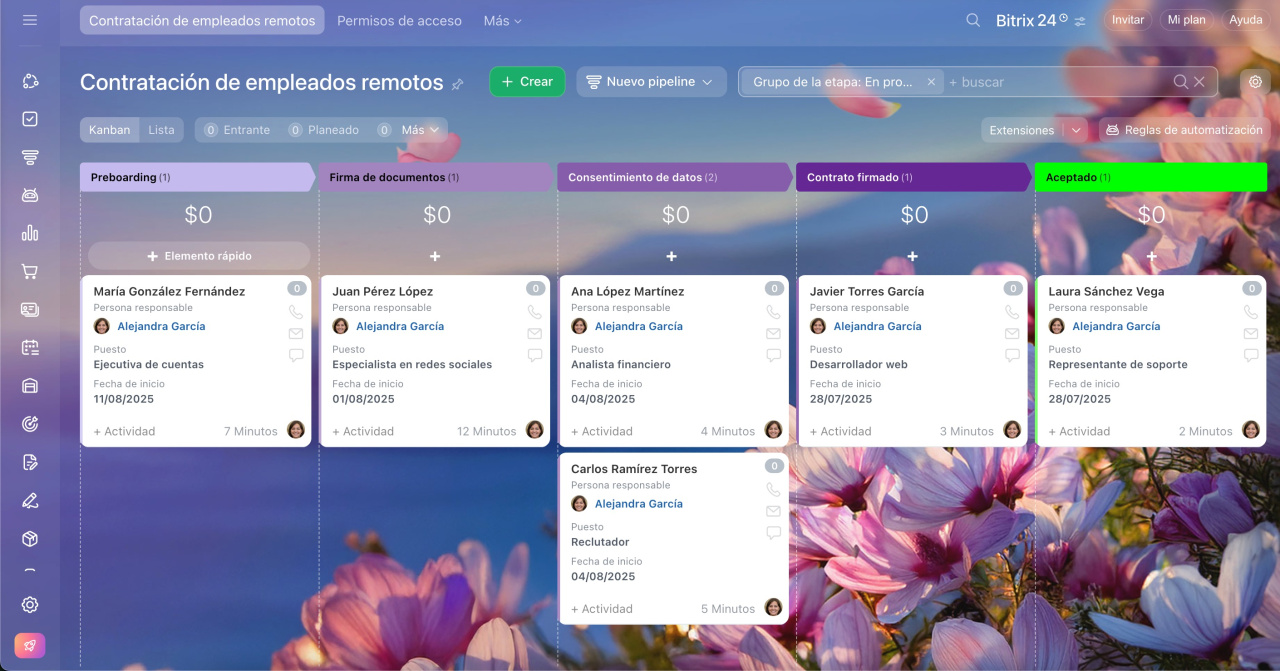Click the Bitrix 24 logo

[1026, 20]
